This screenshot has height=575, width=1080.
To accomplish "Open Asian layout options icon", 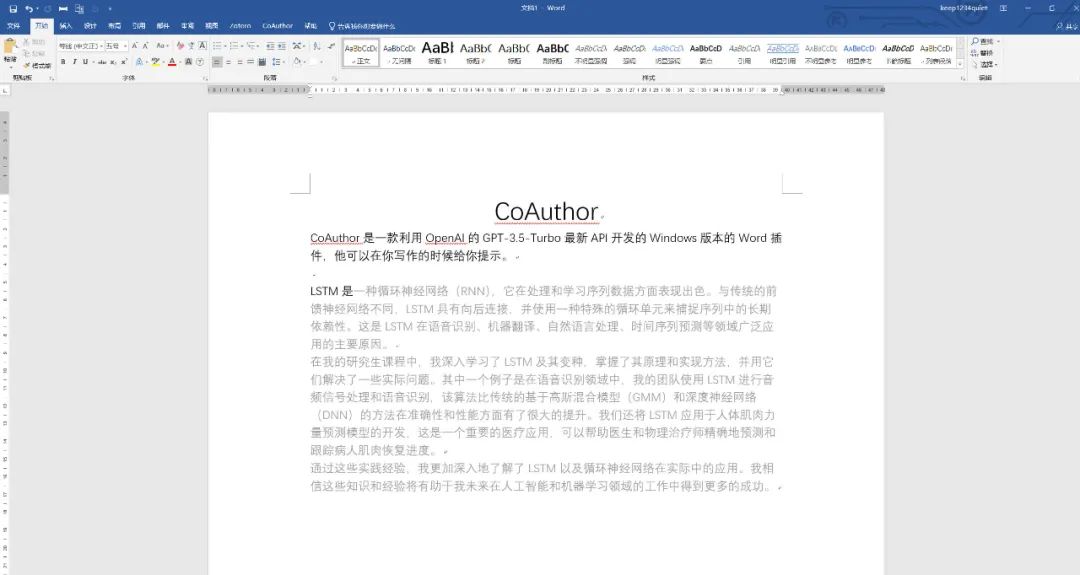I will tap(296, 45).
